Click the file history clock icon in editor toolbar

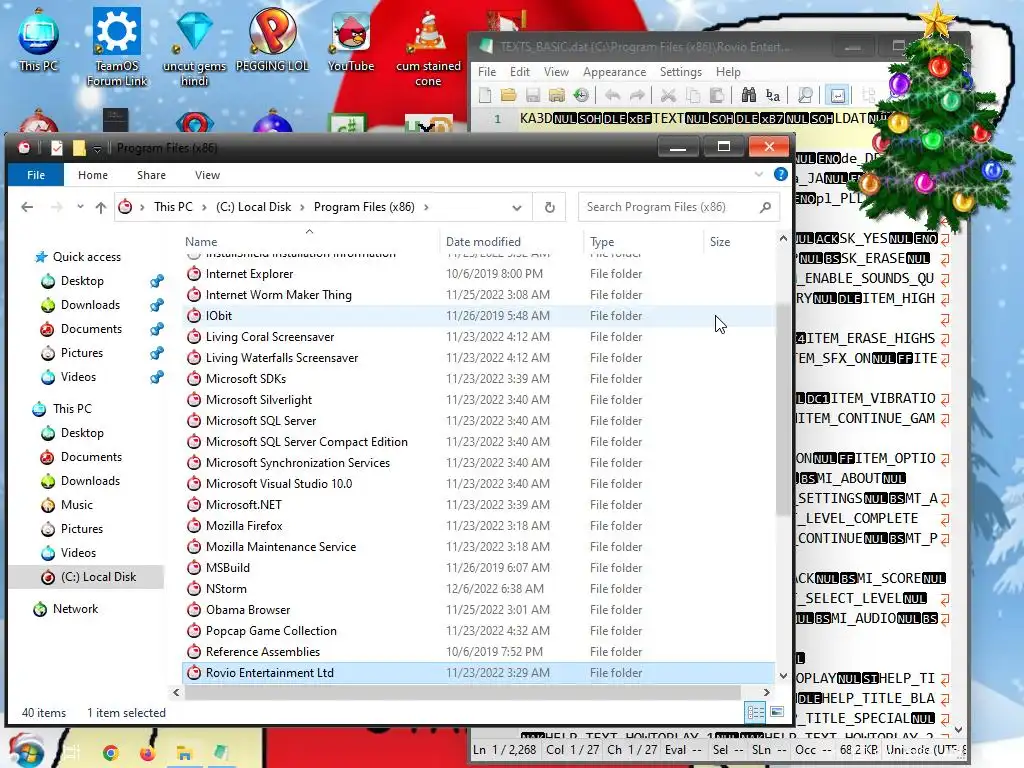click(581, 95)
